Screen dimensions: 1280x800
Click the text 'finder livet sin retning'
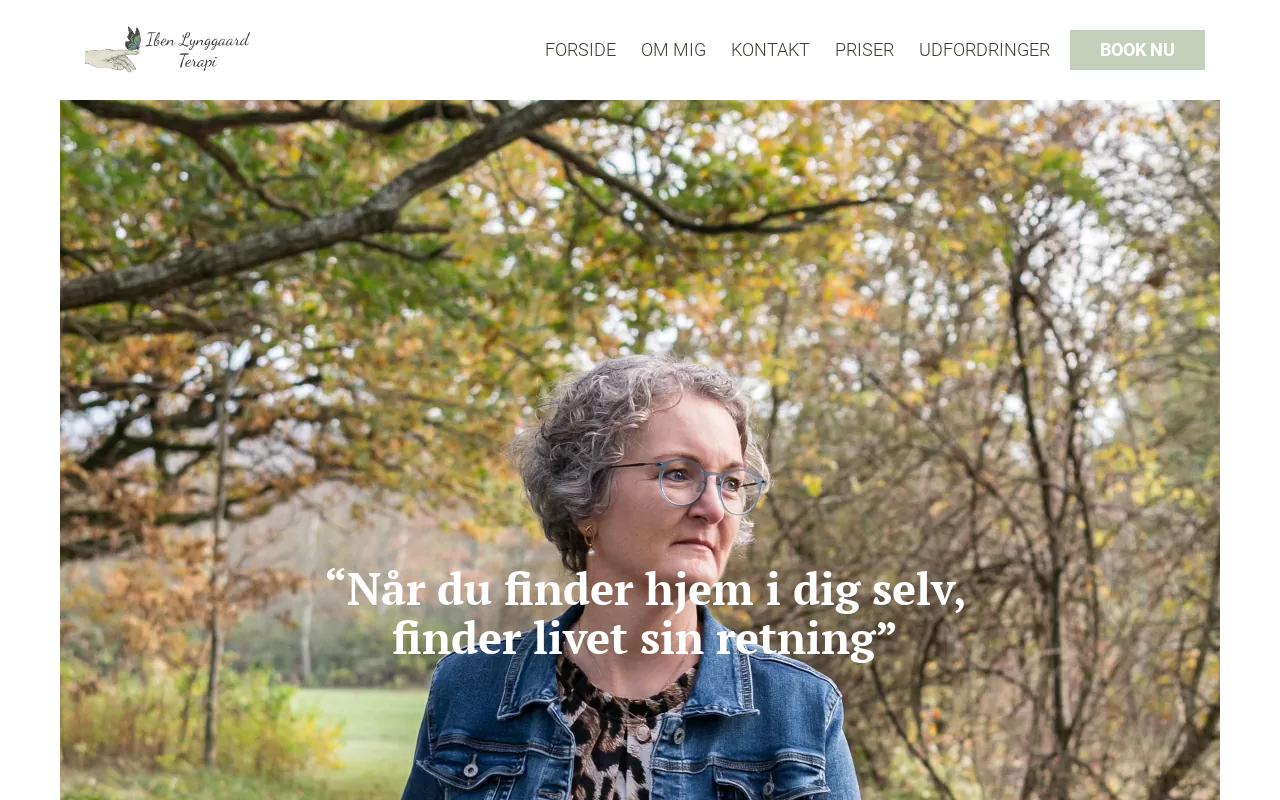click(634, 638)
